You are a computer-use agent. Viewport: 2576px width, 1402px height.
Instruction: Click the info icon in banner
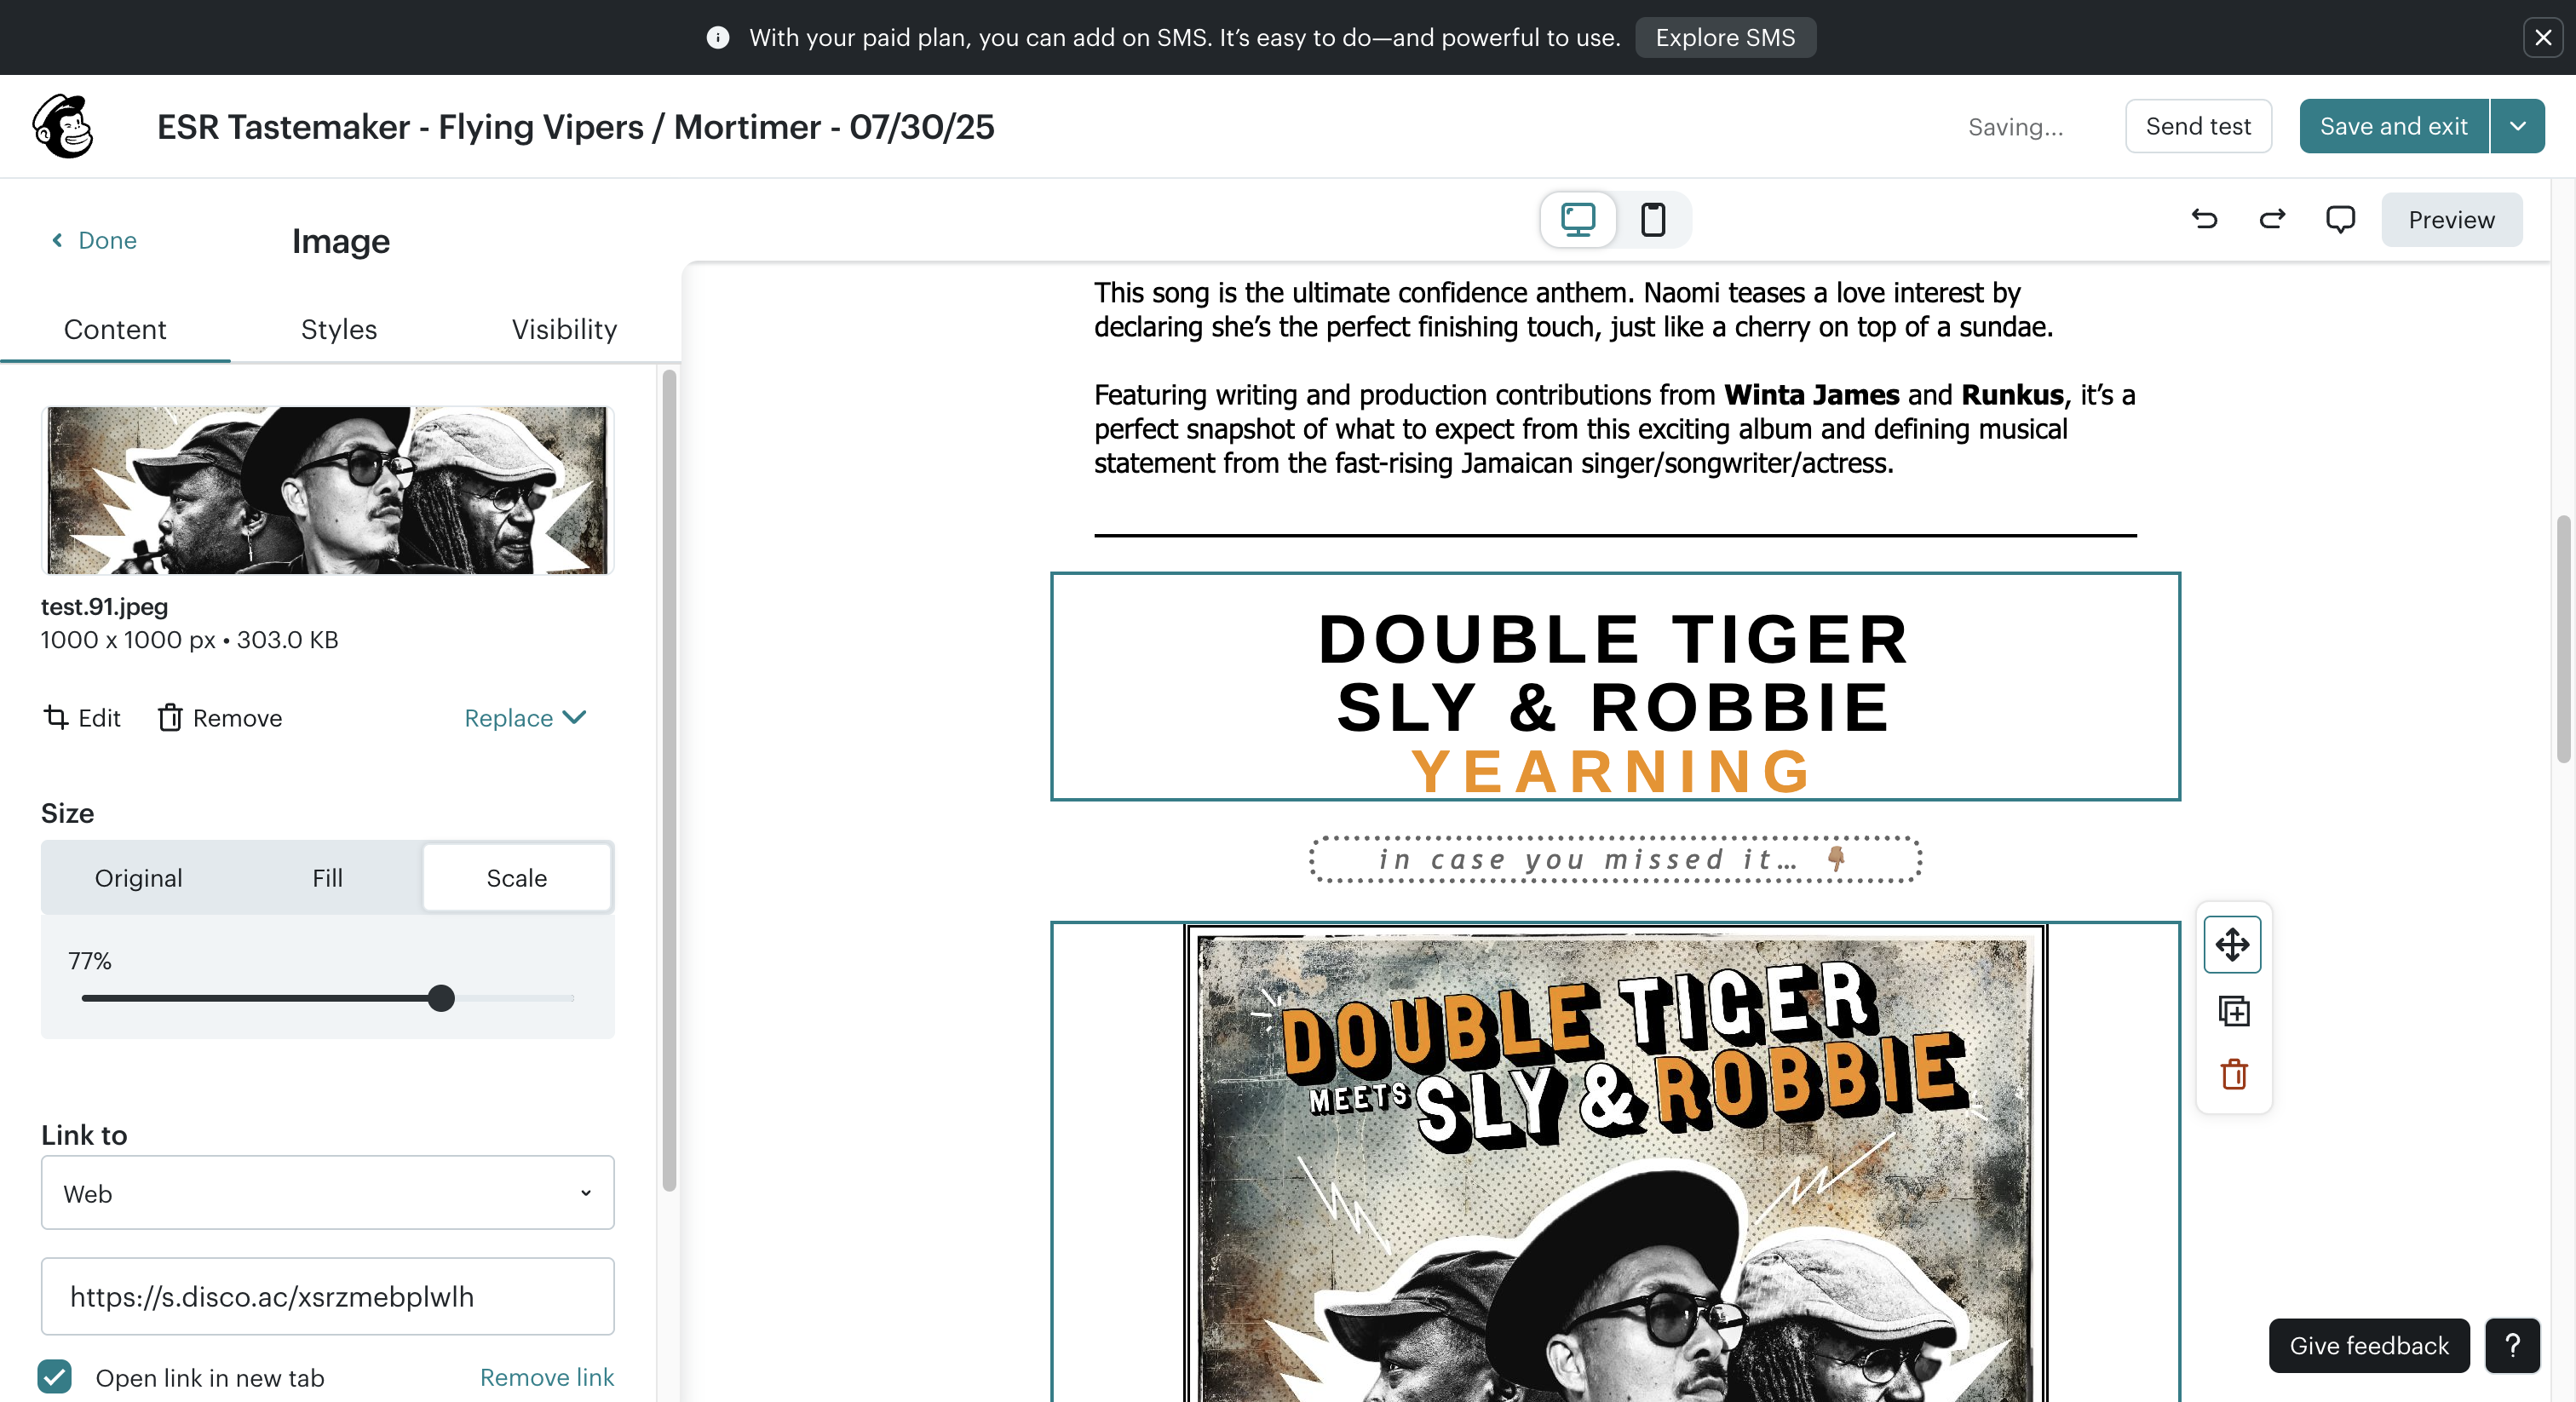tap(717, 37)
